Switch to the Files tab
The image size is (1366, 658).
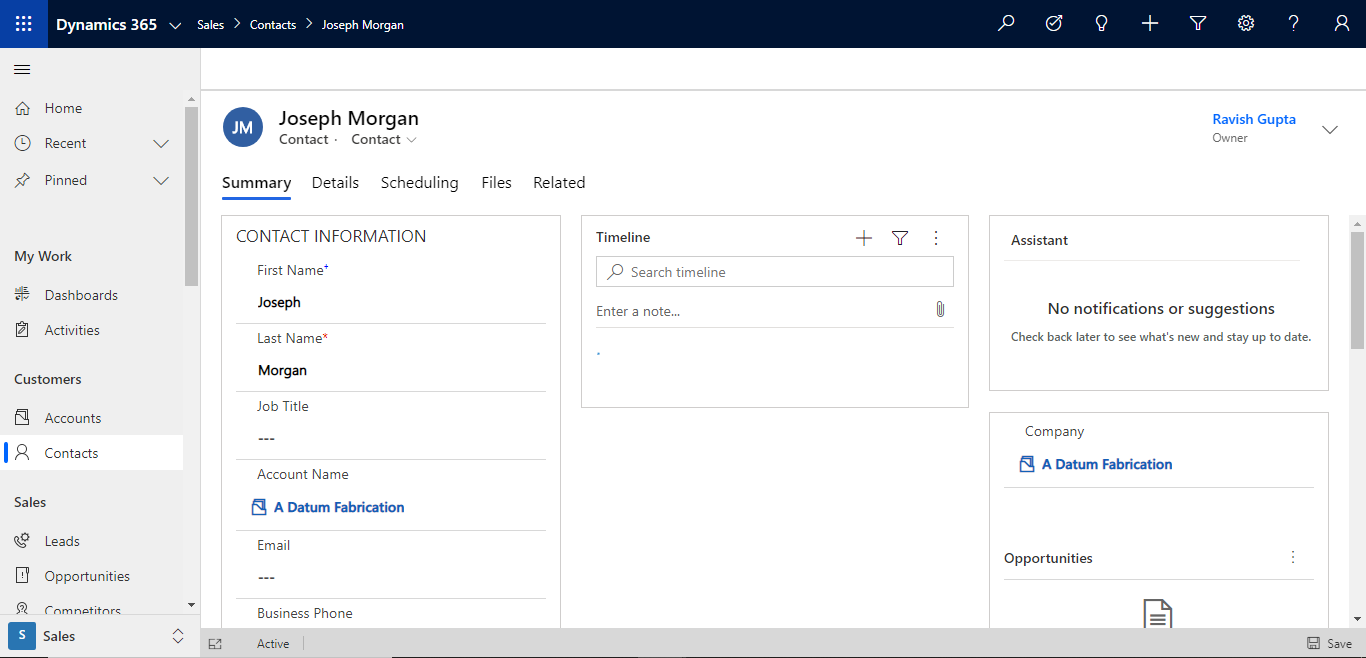tap(496, 183)
